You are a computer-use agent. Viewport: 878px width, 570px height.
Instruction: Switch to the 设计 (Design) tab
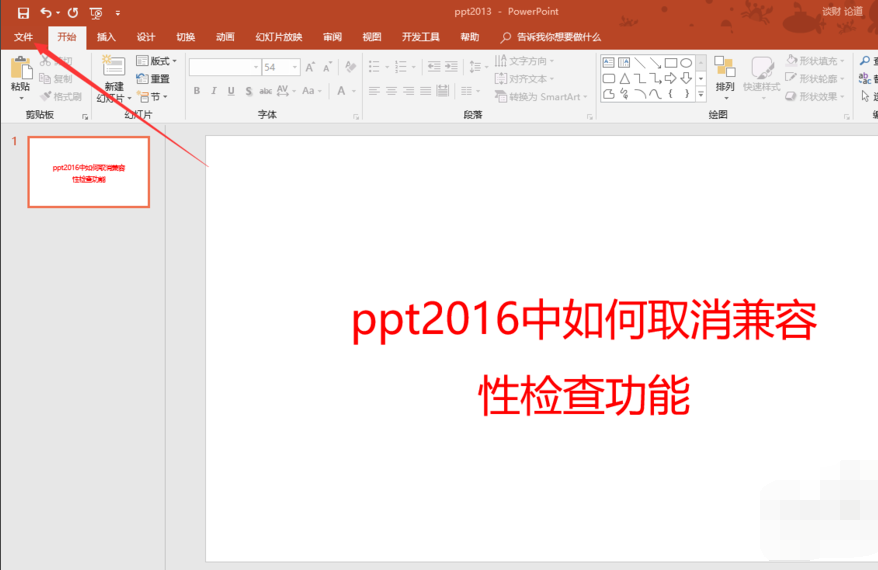pos(146,37)
